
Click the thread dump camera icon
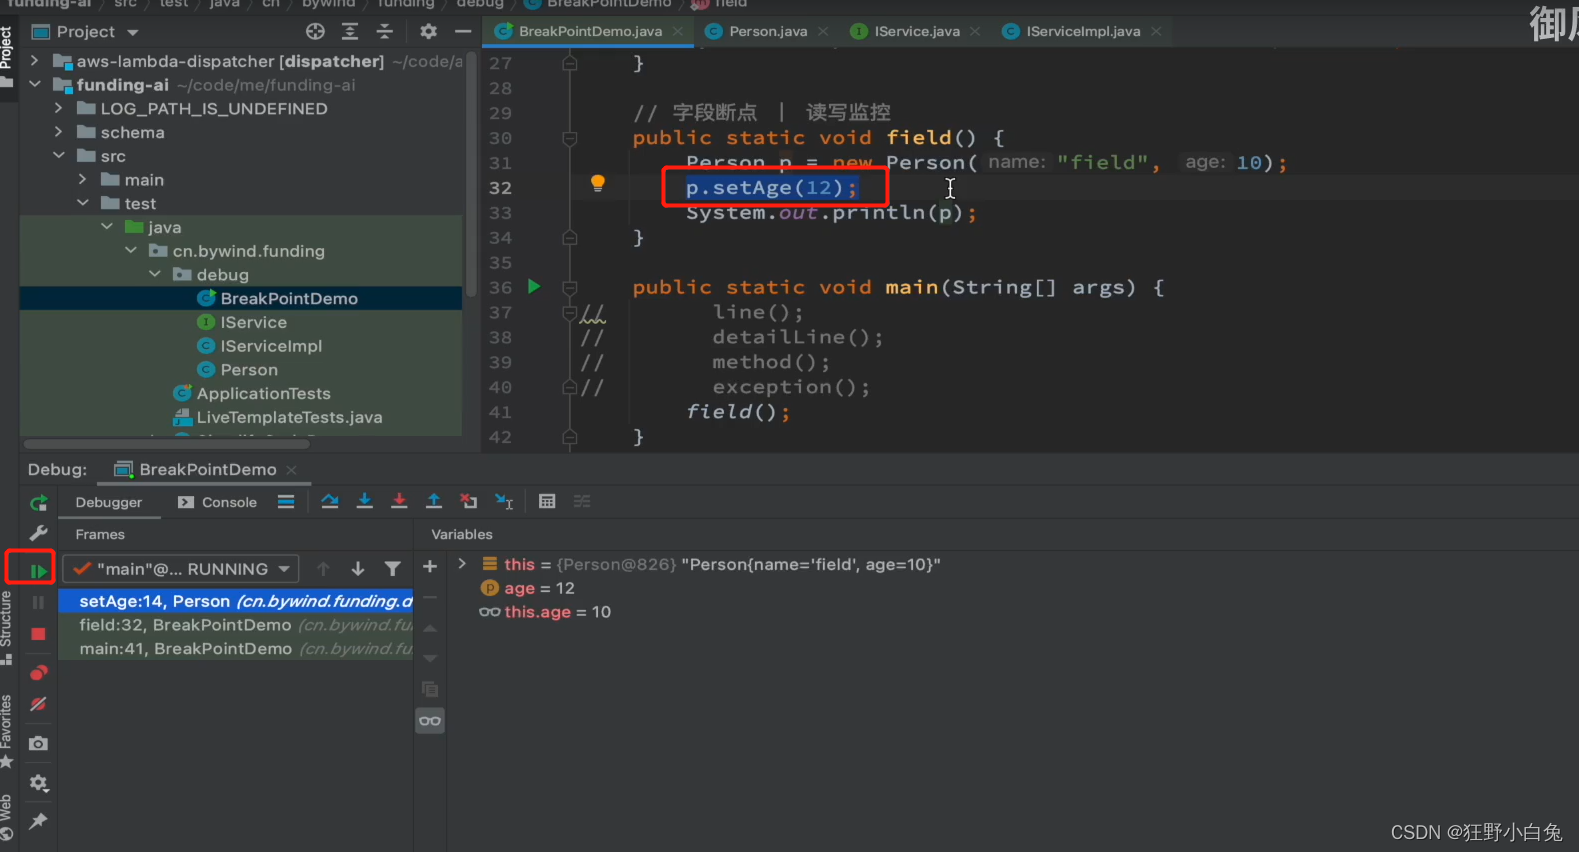tap(38, 743)
